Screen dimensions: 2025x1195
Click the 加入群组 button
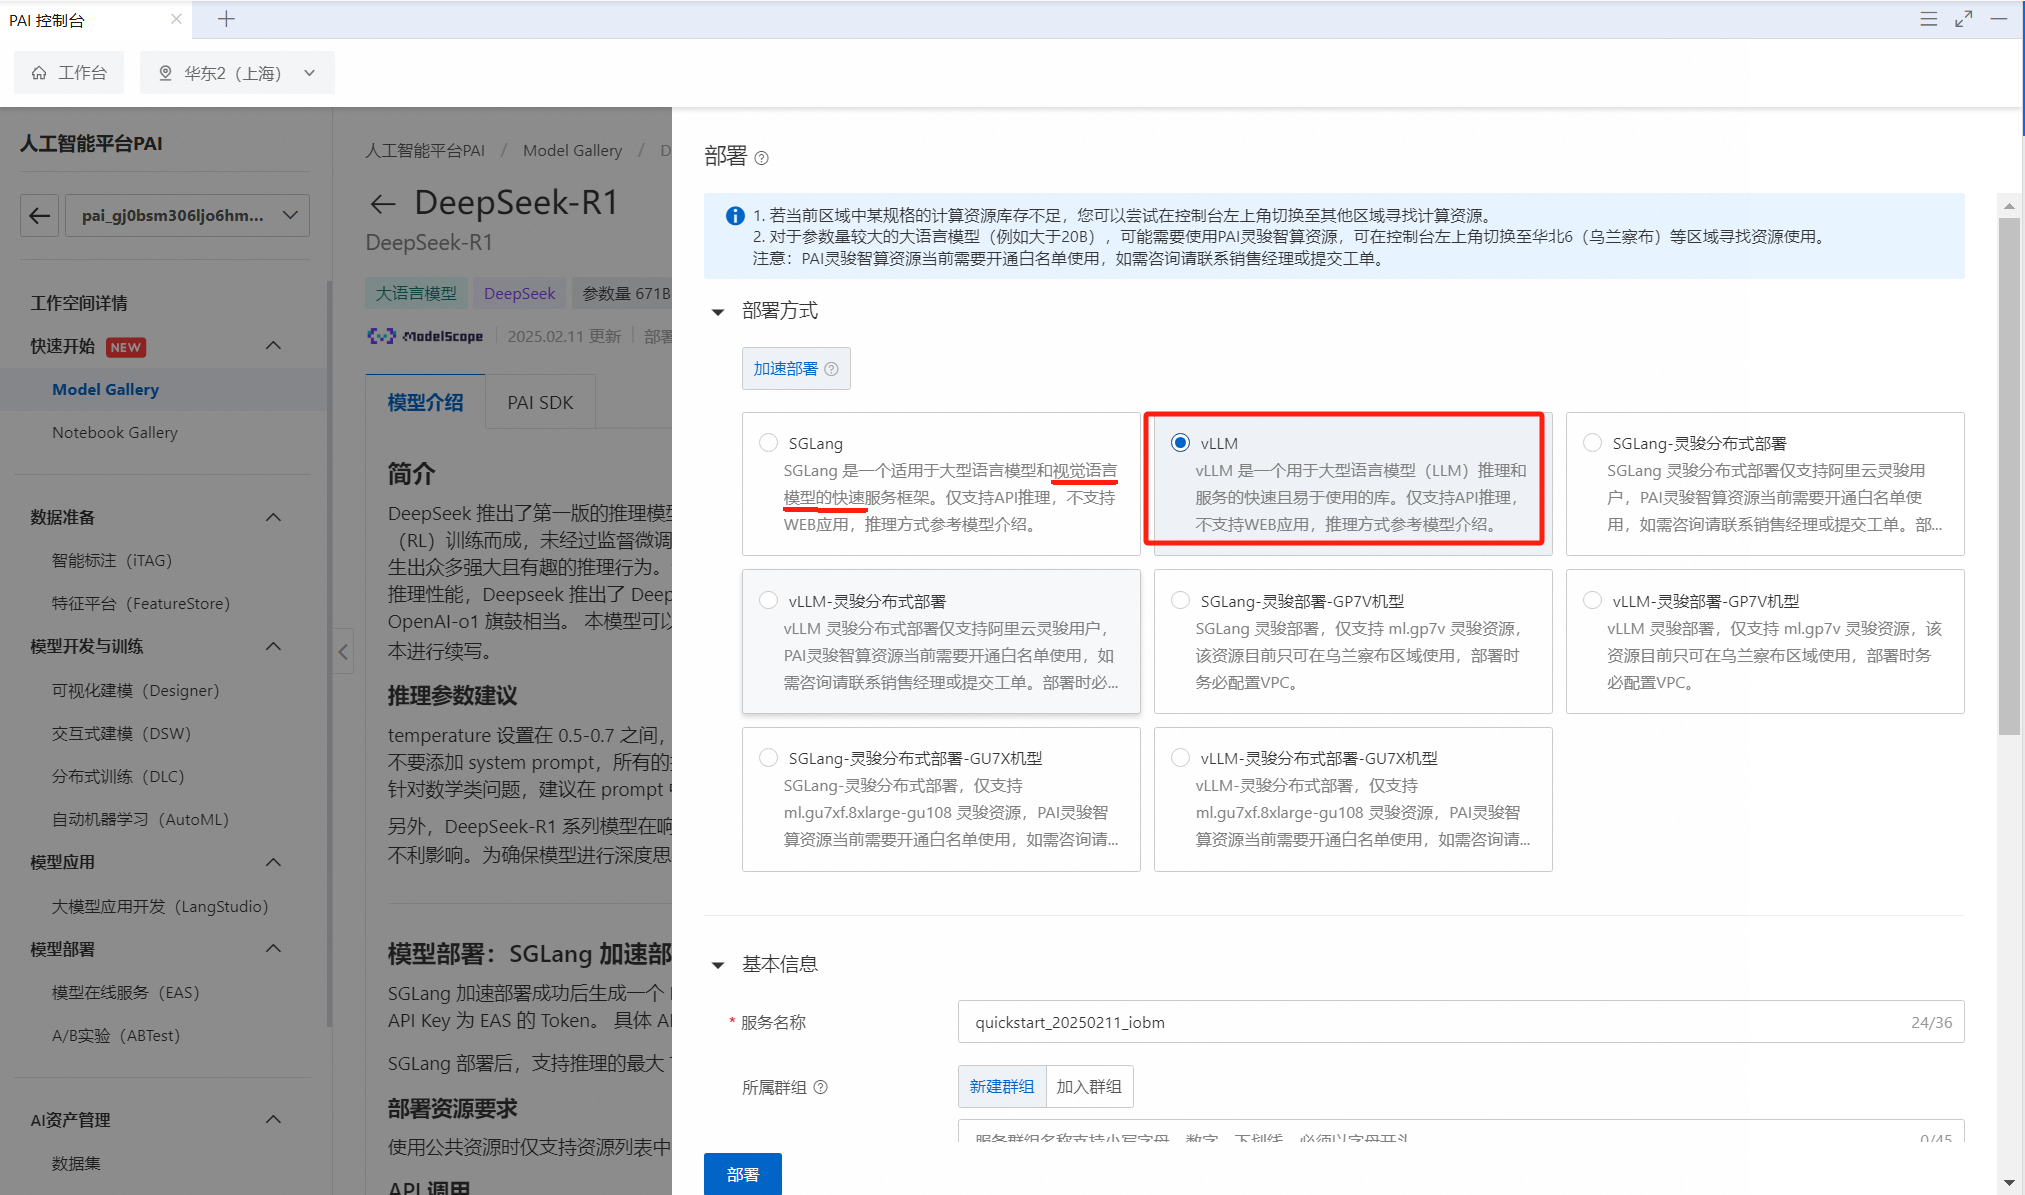point(1089,1086)
